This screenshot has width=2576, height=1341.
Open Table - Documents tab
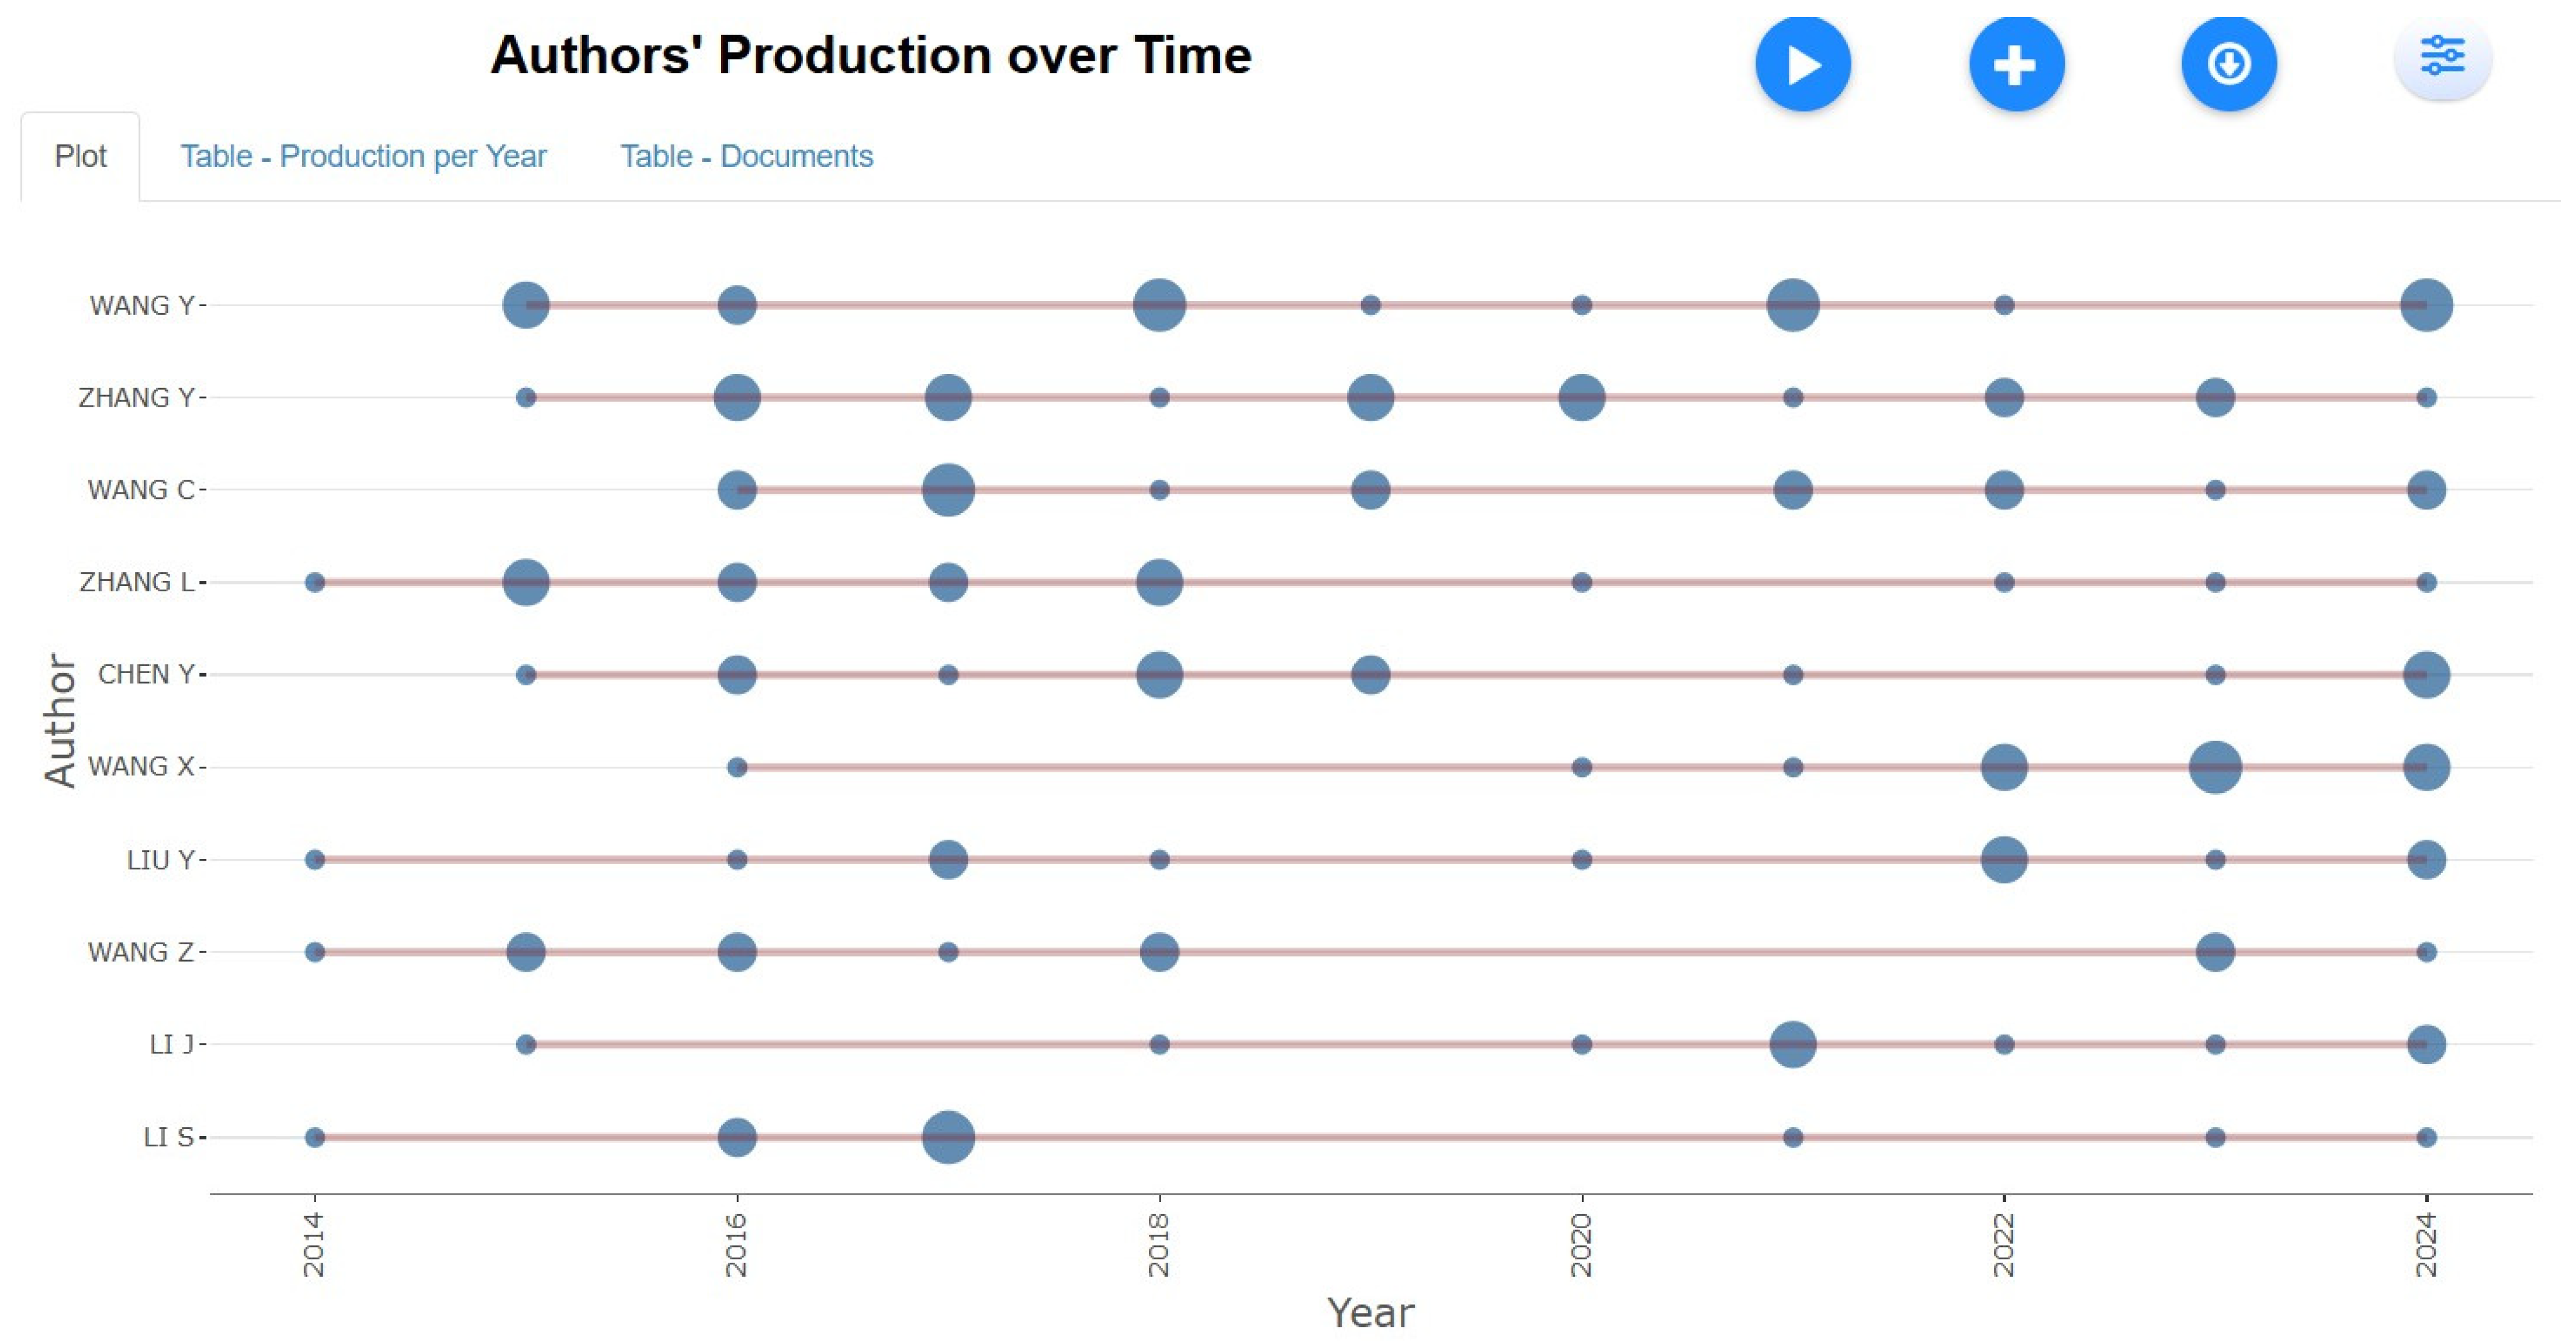pyautogui.click(x=746, y=156)
